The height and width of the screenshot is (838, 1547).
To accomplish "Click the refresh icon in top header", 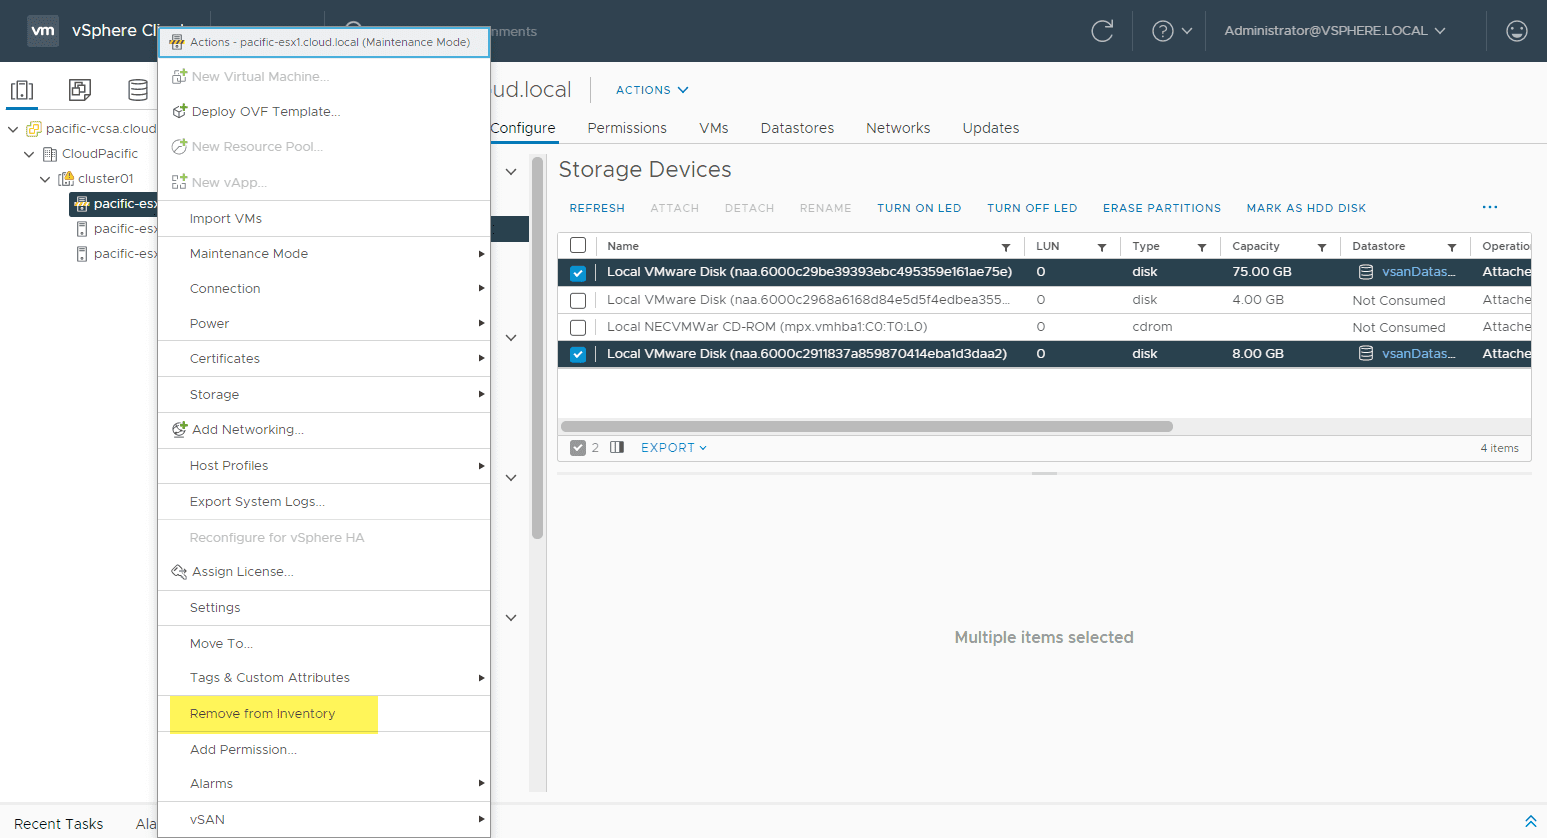I will (1102, 31).
